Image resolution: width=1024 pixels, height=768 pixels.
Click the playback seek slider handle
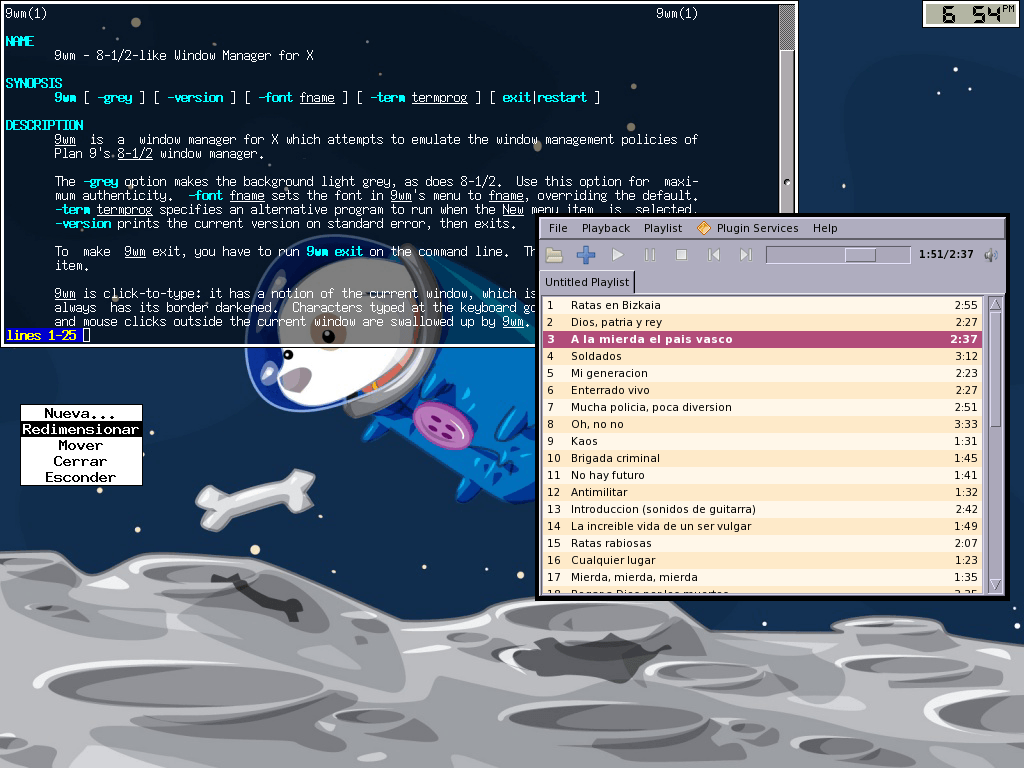coord(860,256)
